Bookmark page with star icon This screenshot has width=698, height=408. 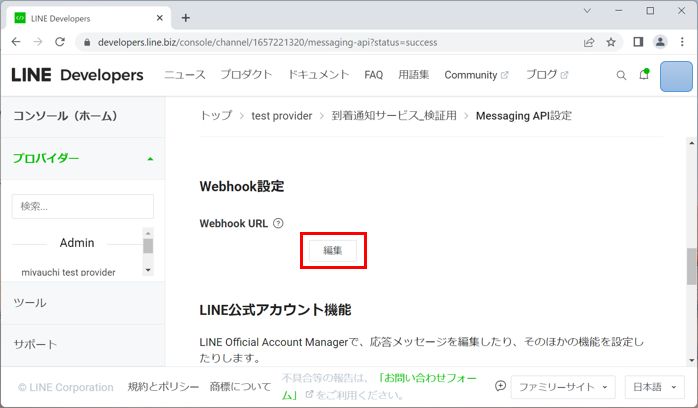pyautogui.click(x=611, y=42)
